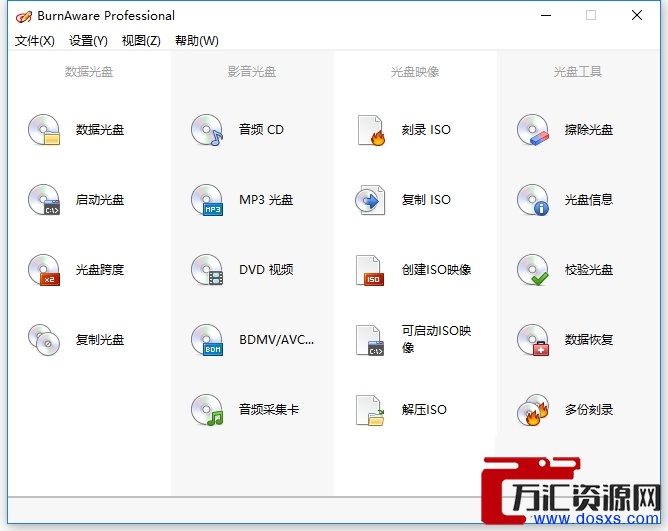Click the 光盘信息 label
The image size is (668, 531).
(589, 199)
